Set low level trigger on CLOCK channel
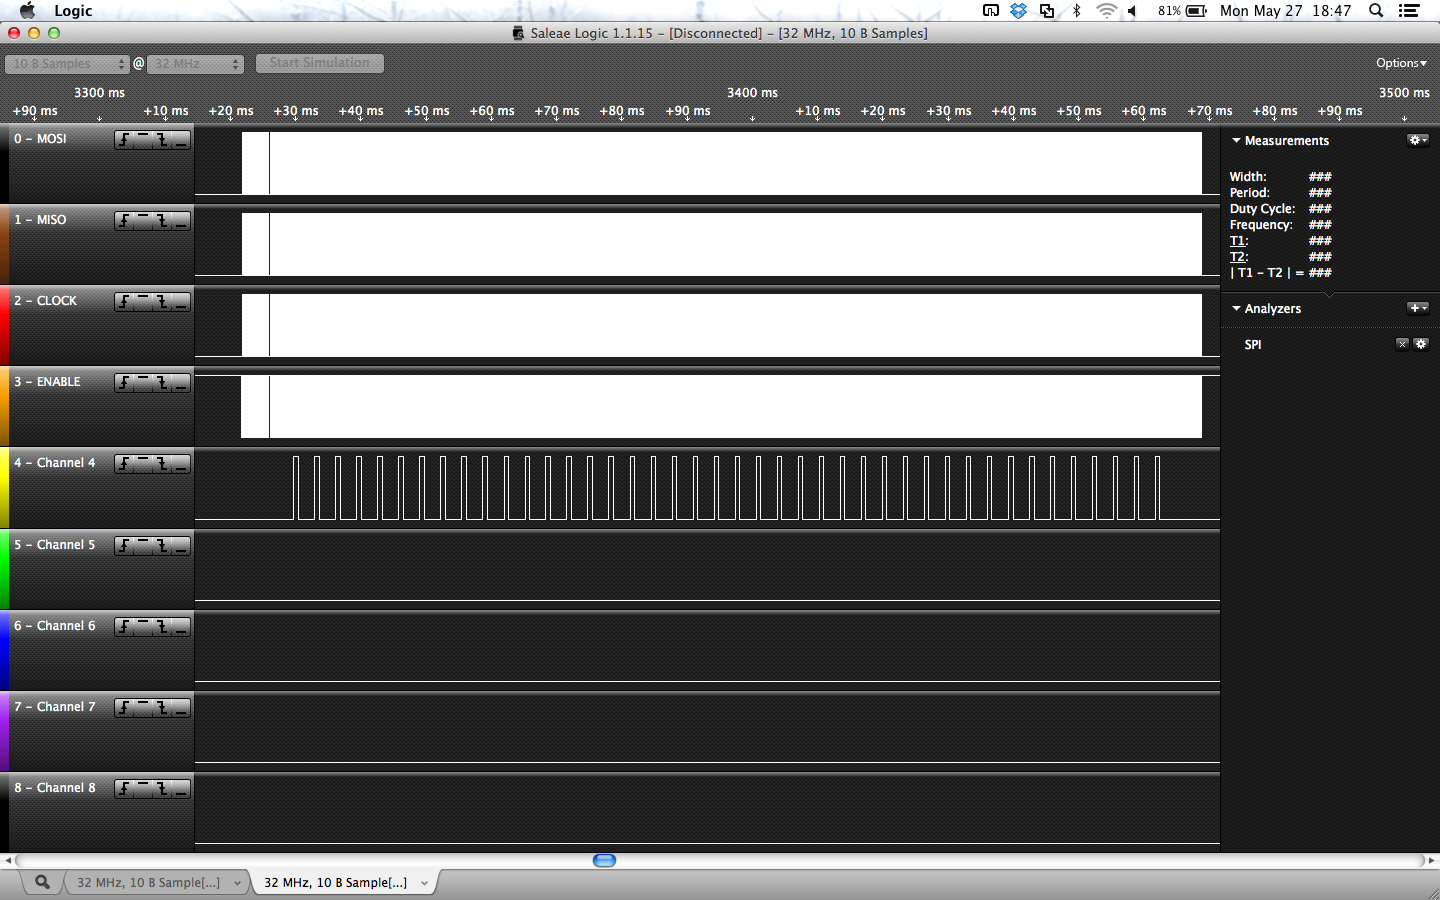Image resolution: width=1440 pixels, height=900 pixels. point(181,302)
